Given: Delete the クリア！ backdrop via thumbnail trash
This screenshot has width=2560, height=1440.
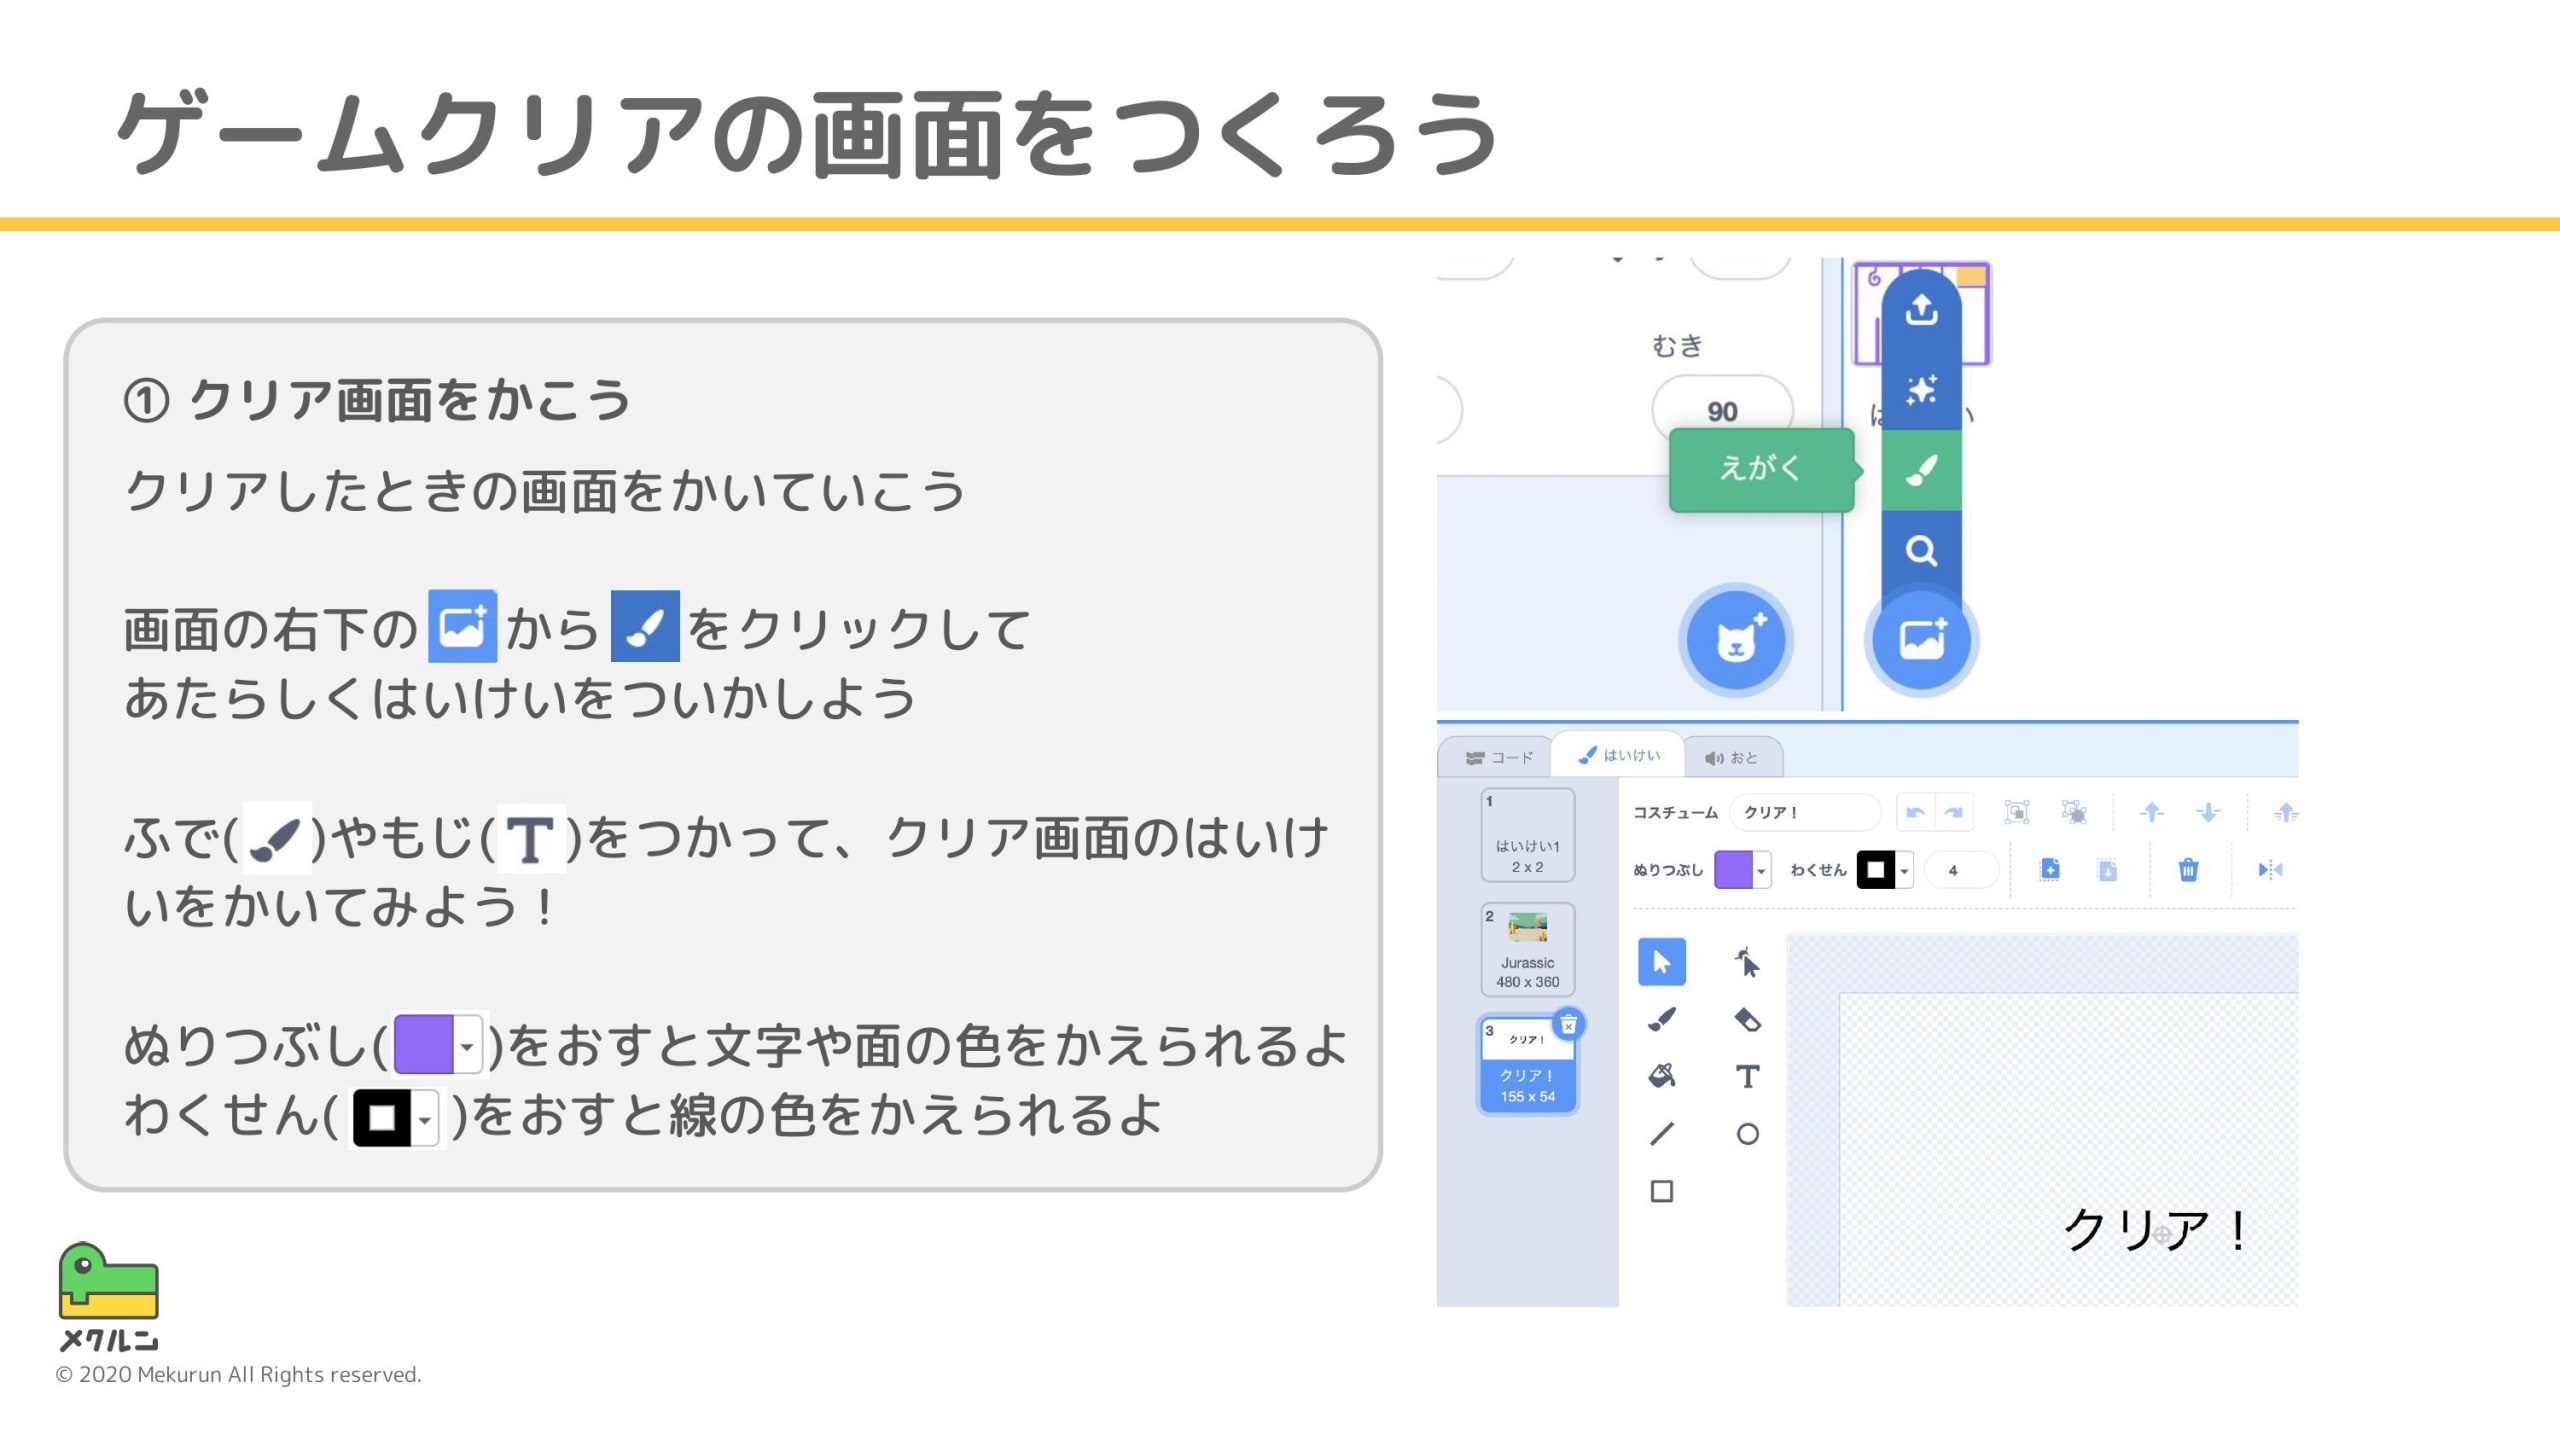Looking at the screenshot, I should 1568,1025.
